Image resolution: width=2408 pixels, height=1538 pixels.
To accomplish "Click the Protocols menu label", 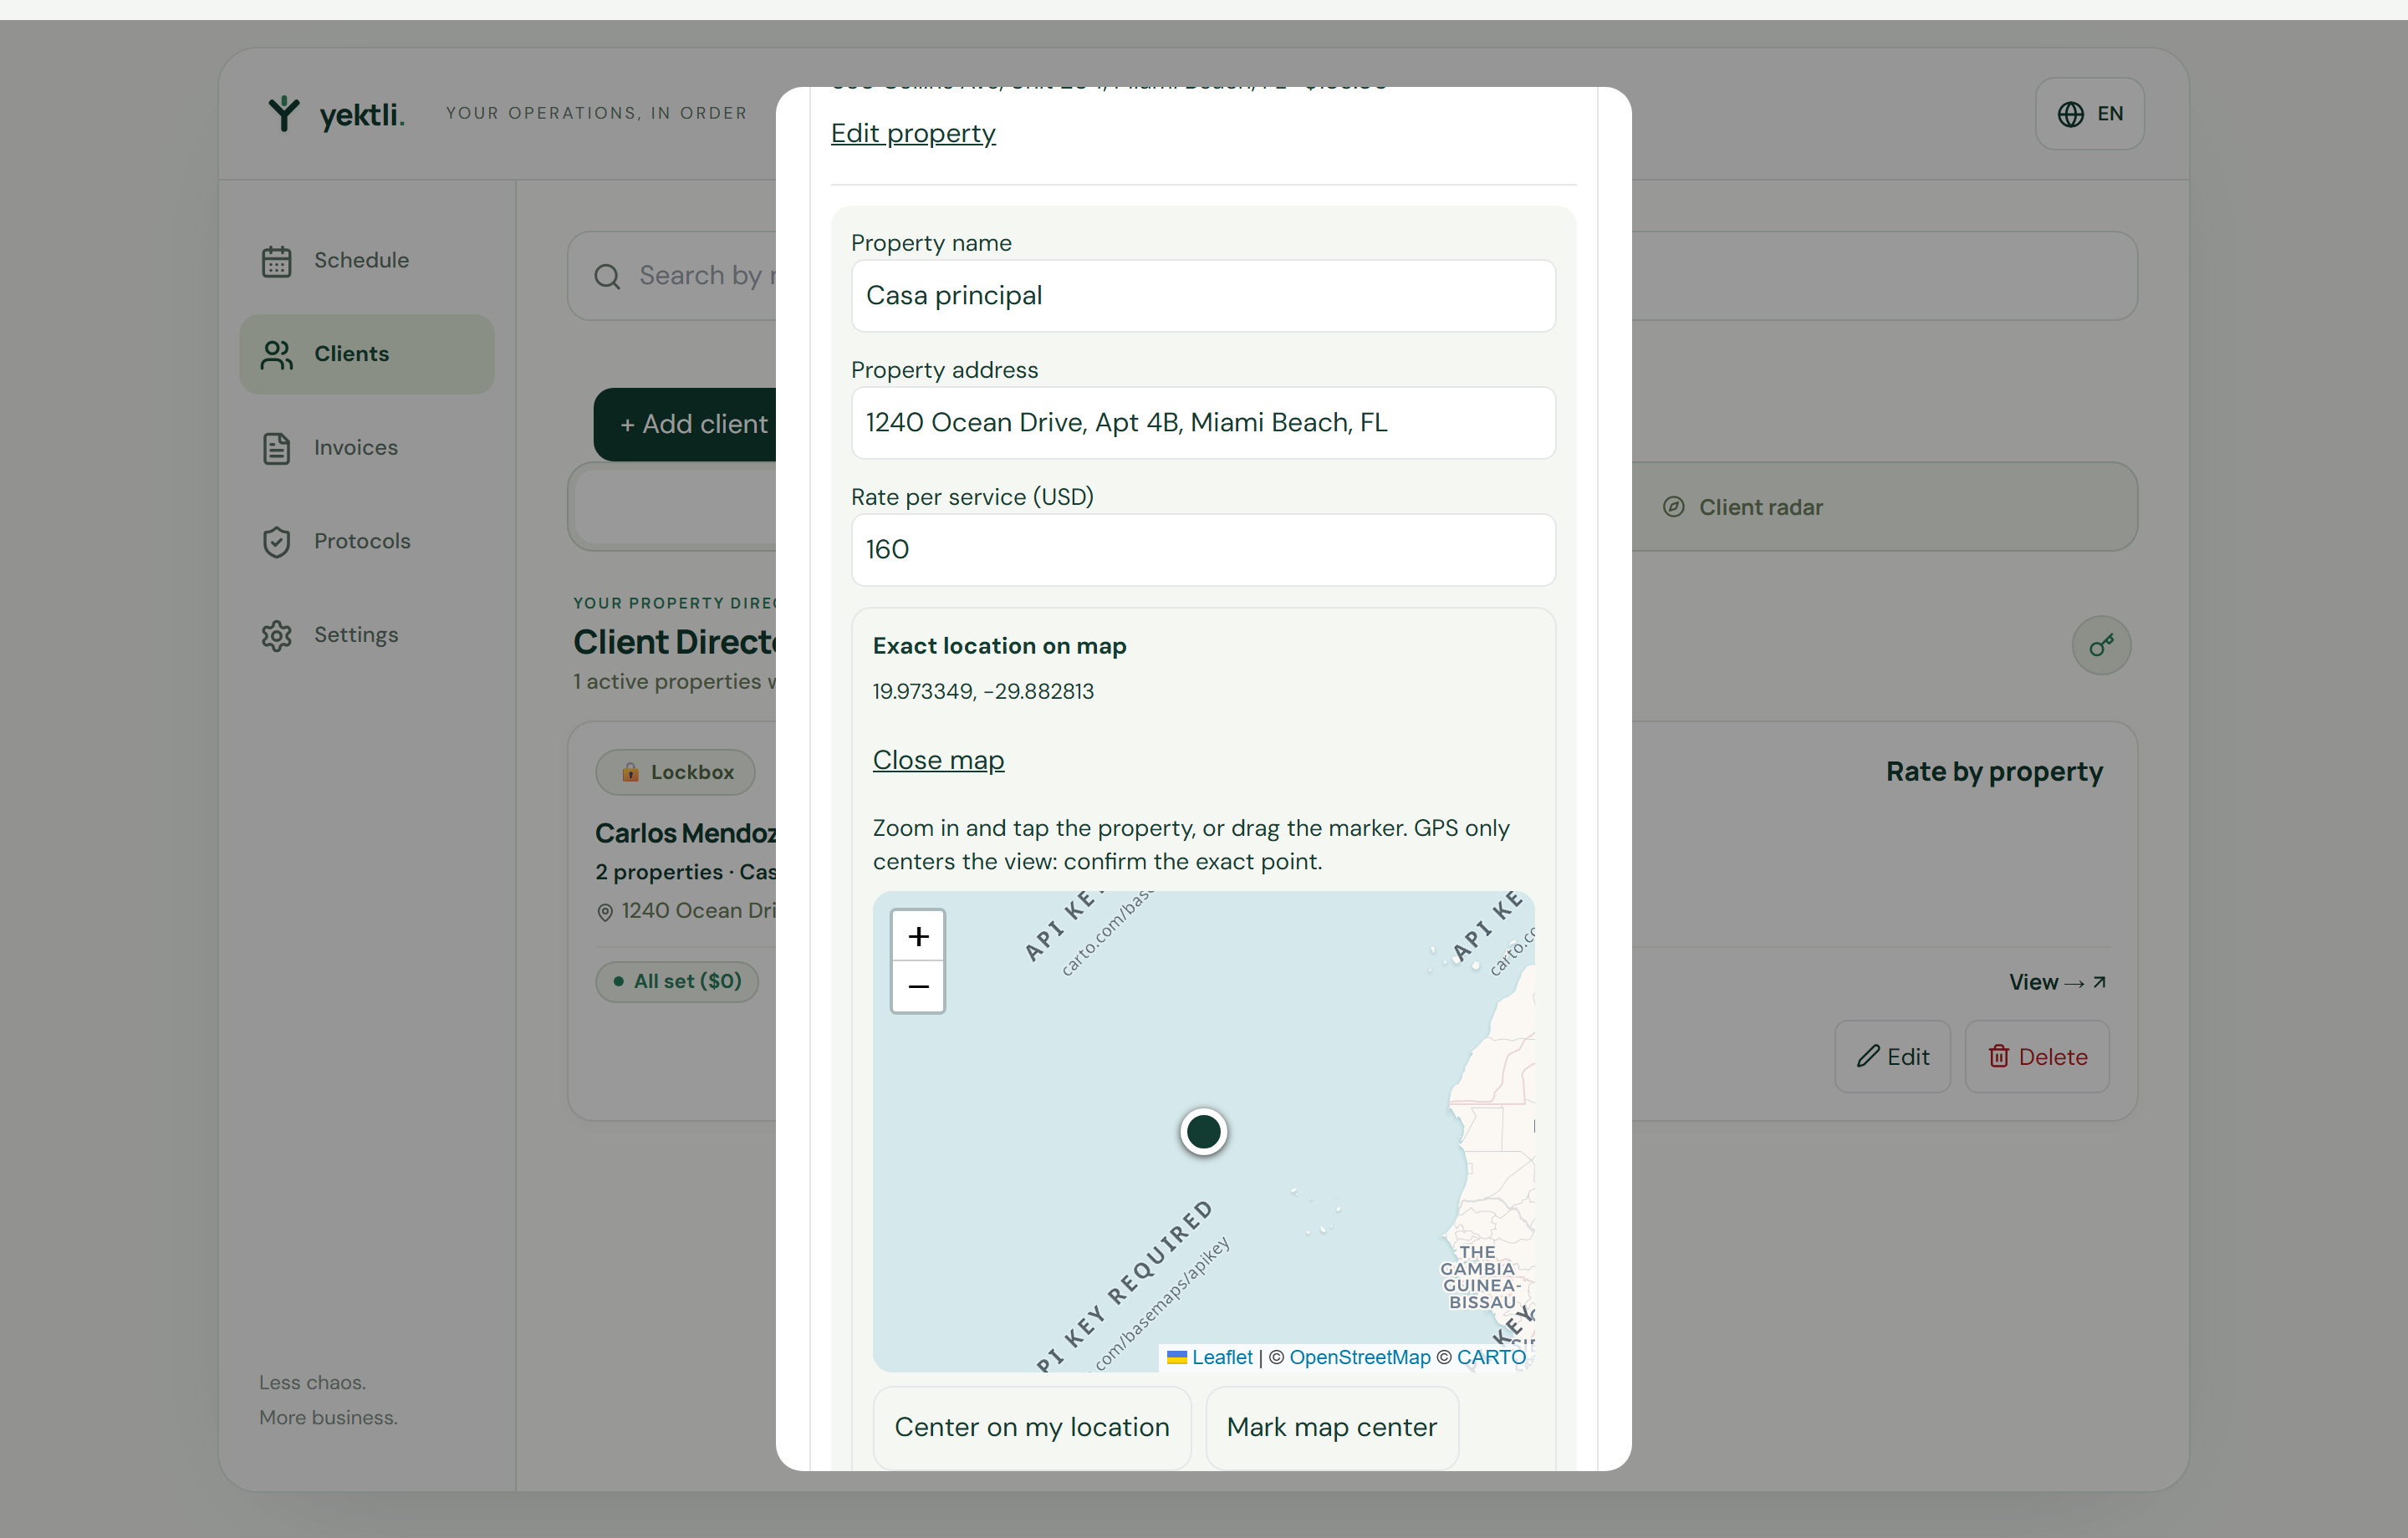I will [x=362, y=541].
